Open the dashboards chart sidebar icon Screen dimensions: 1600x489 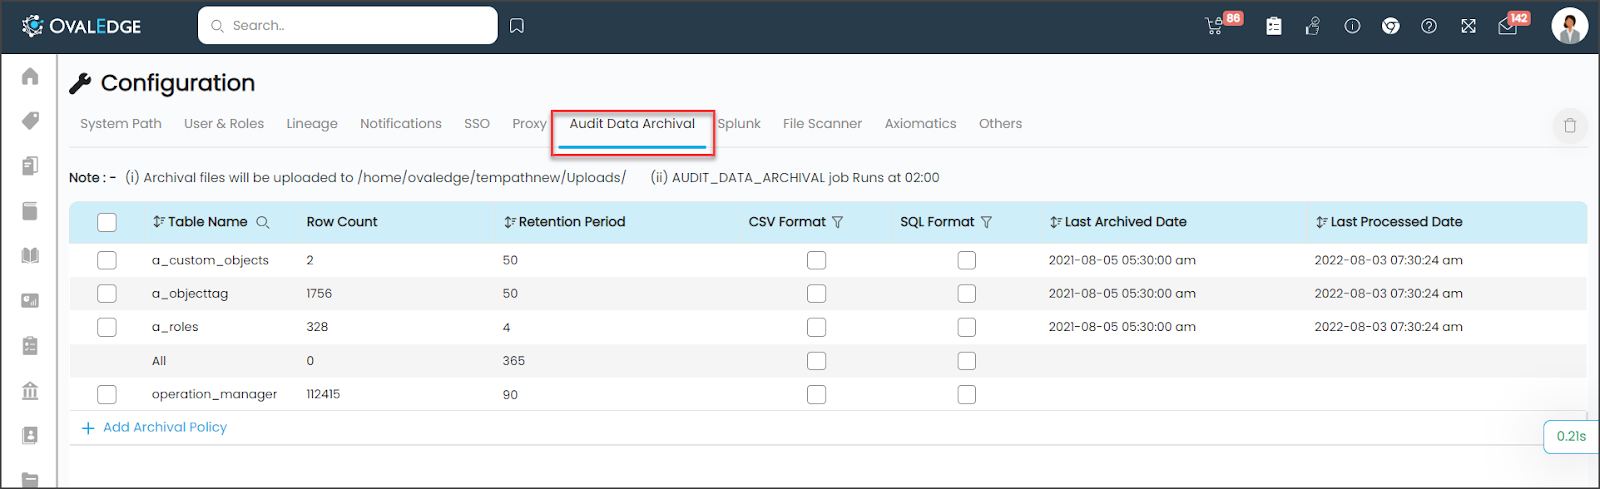click(x=30, y=301)
